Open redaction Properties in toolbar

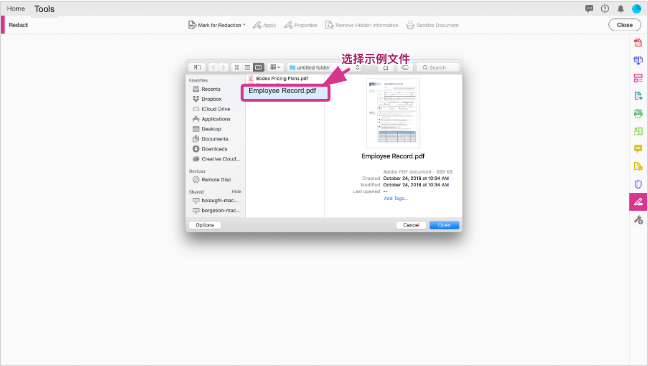tap(300, 25)
